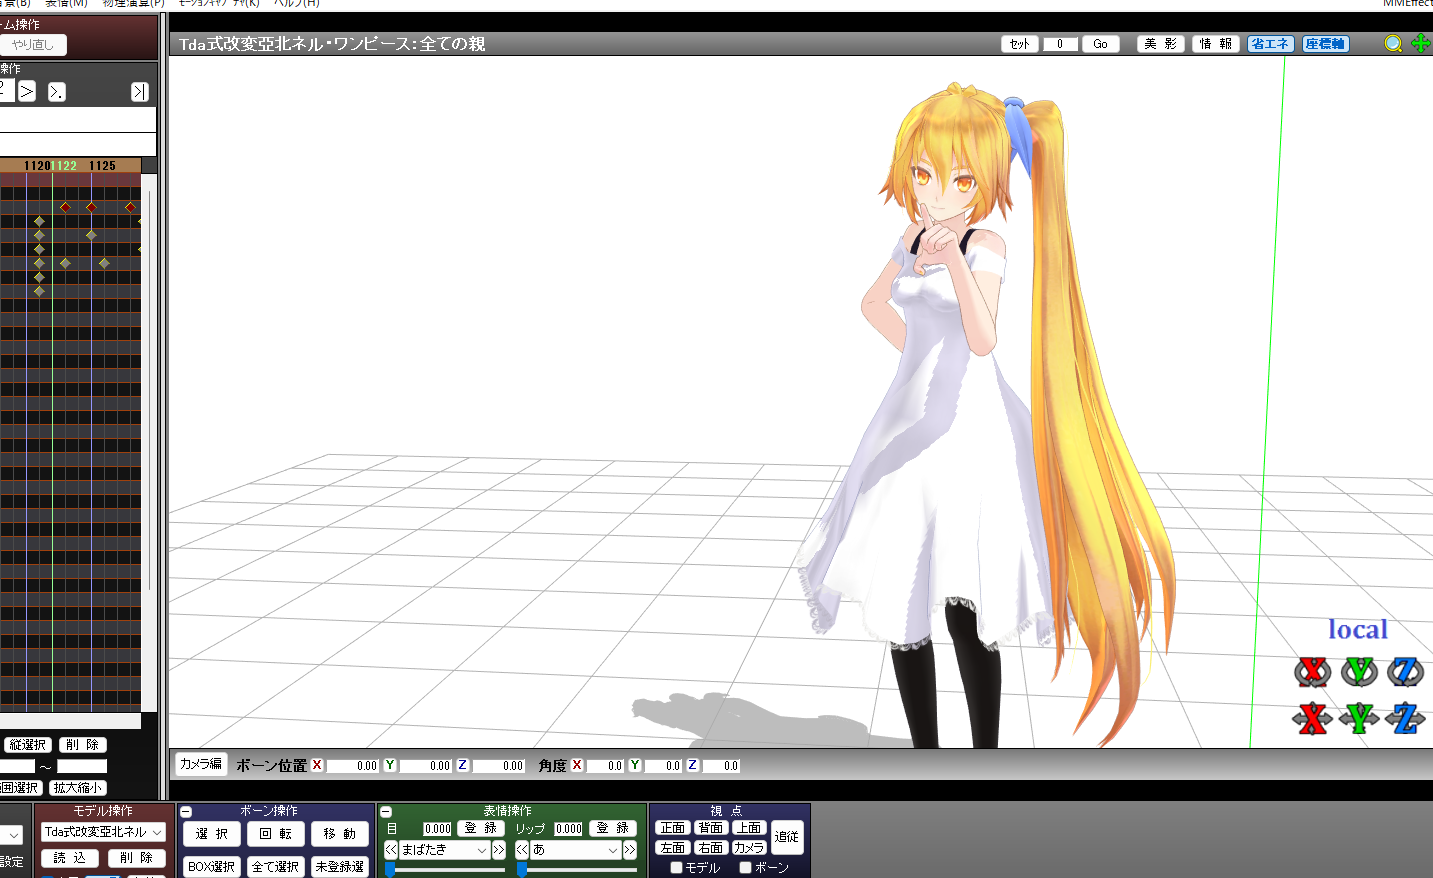This screenshot has width=1433, height=878.
Task: Toggle the 追従 follow view button
Action: coord(787,837)
